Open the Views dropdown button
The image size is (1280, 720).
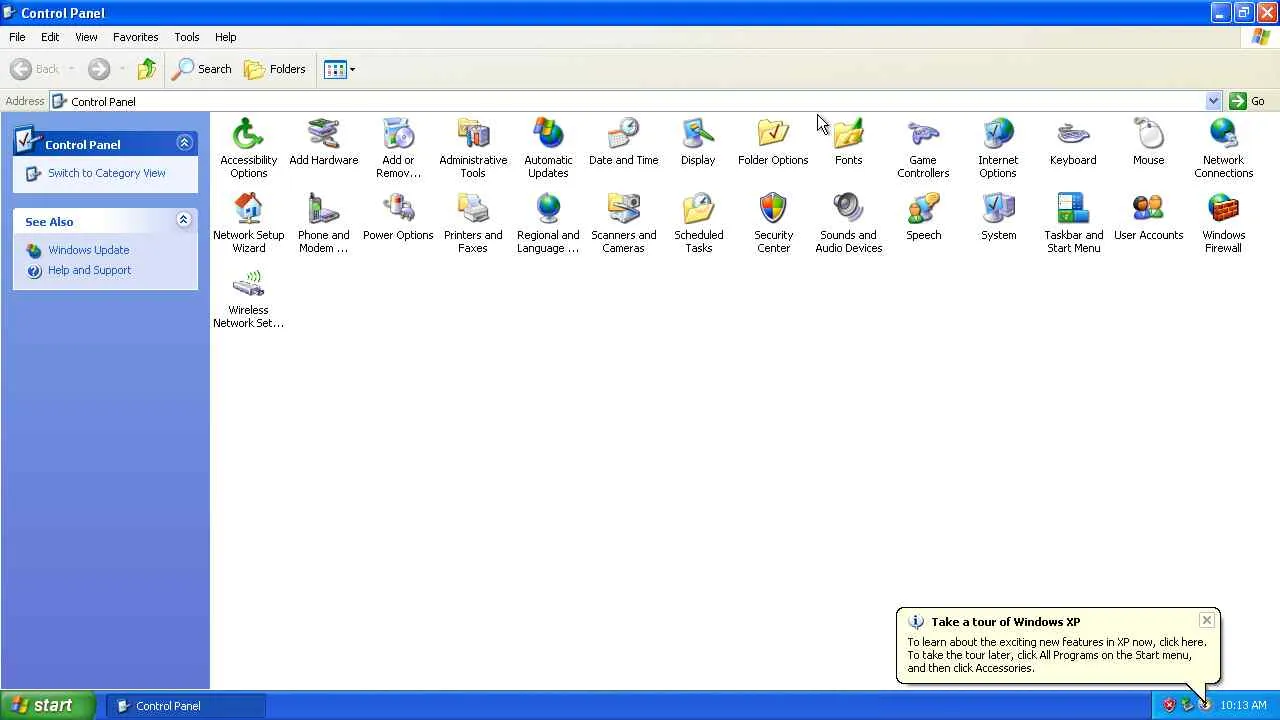coord(339,69)
